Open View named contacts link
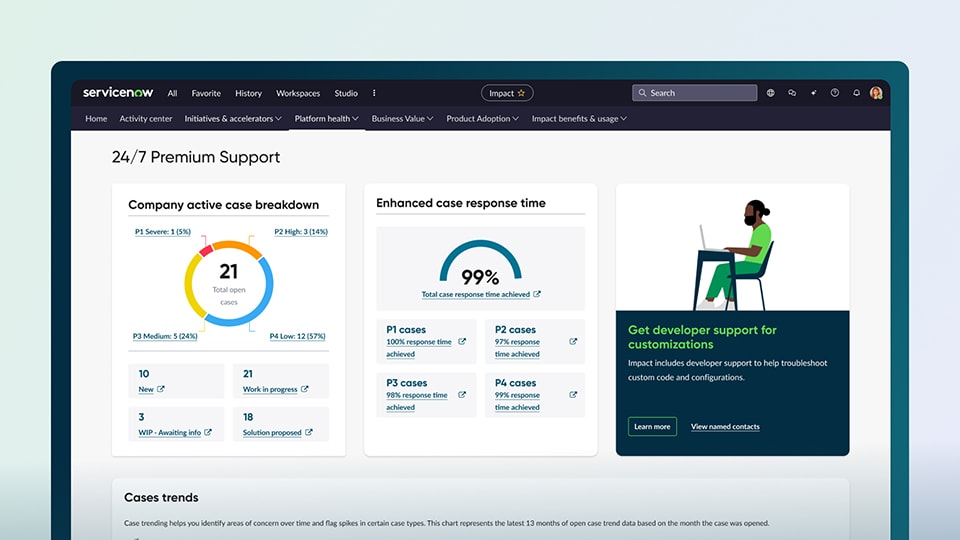Viewport: 960px width, 540px height. pos(725,427)
